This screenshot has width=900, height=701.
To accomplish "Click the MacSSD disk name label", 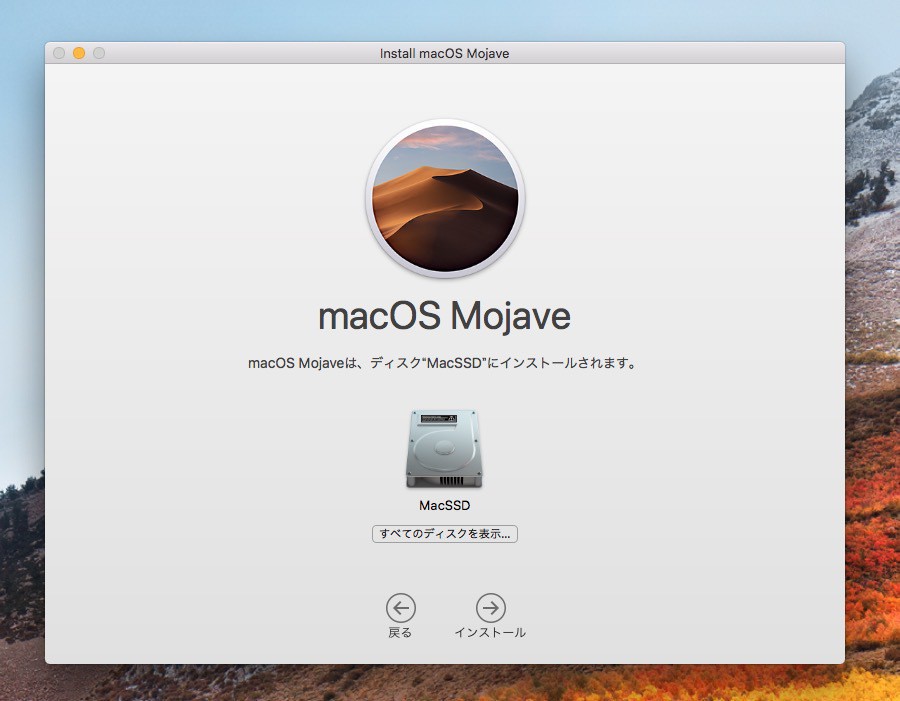I will coord(444,506).
